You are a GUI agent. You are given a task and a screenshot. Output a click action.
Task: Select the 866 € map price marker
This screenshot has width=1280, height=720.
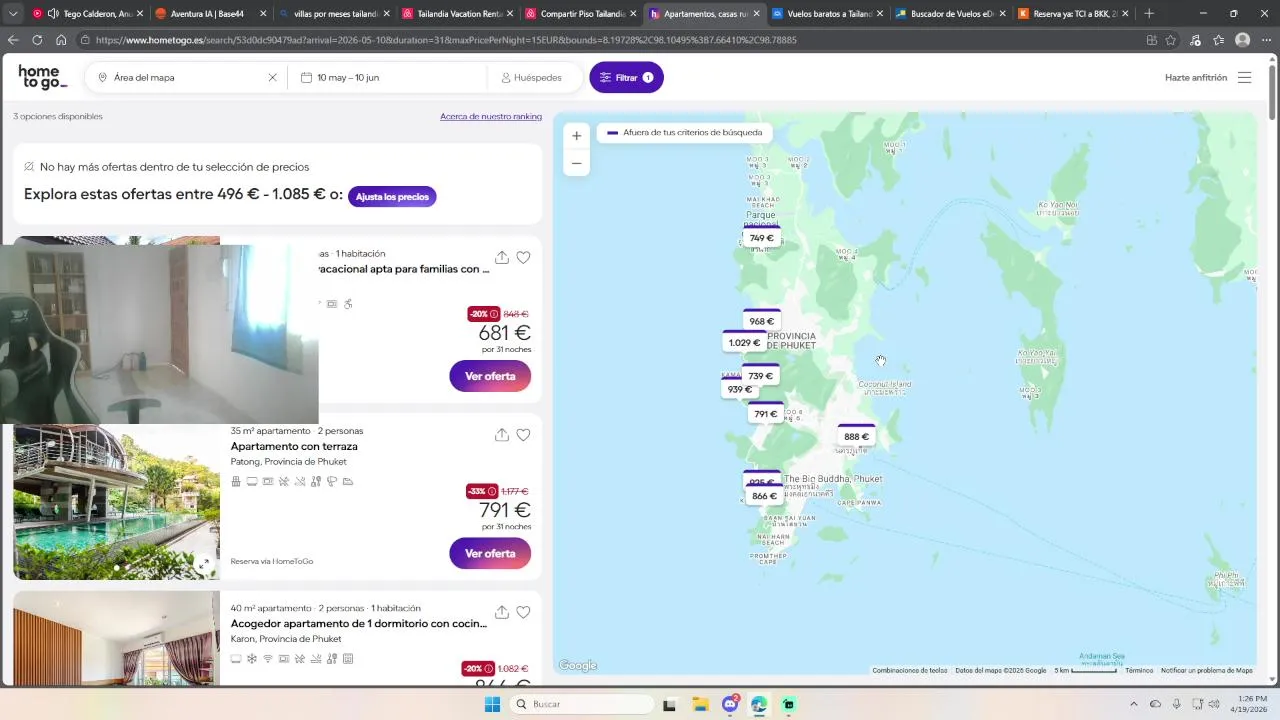[764, 496]
